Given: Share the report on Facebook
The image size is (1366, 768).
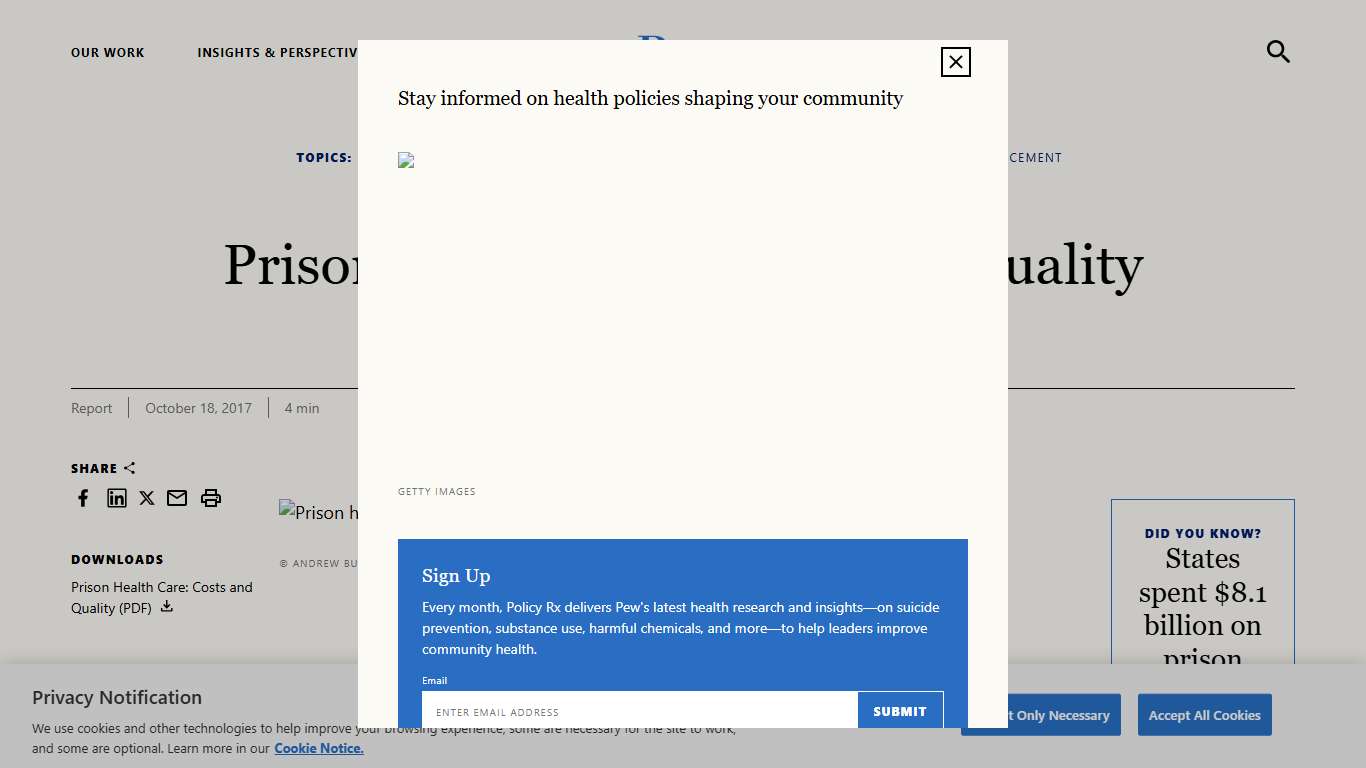Looking at the screenshot, I should coord(84,498).
